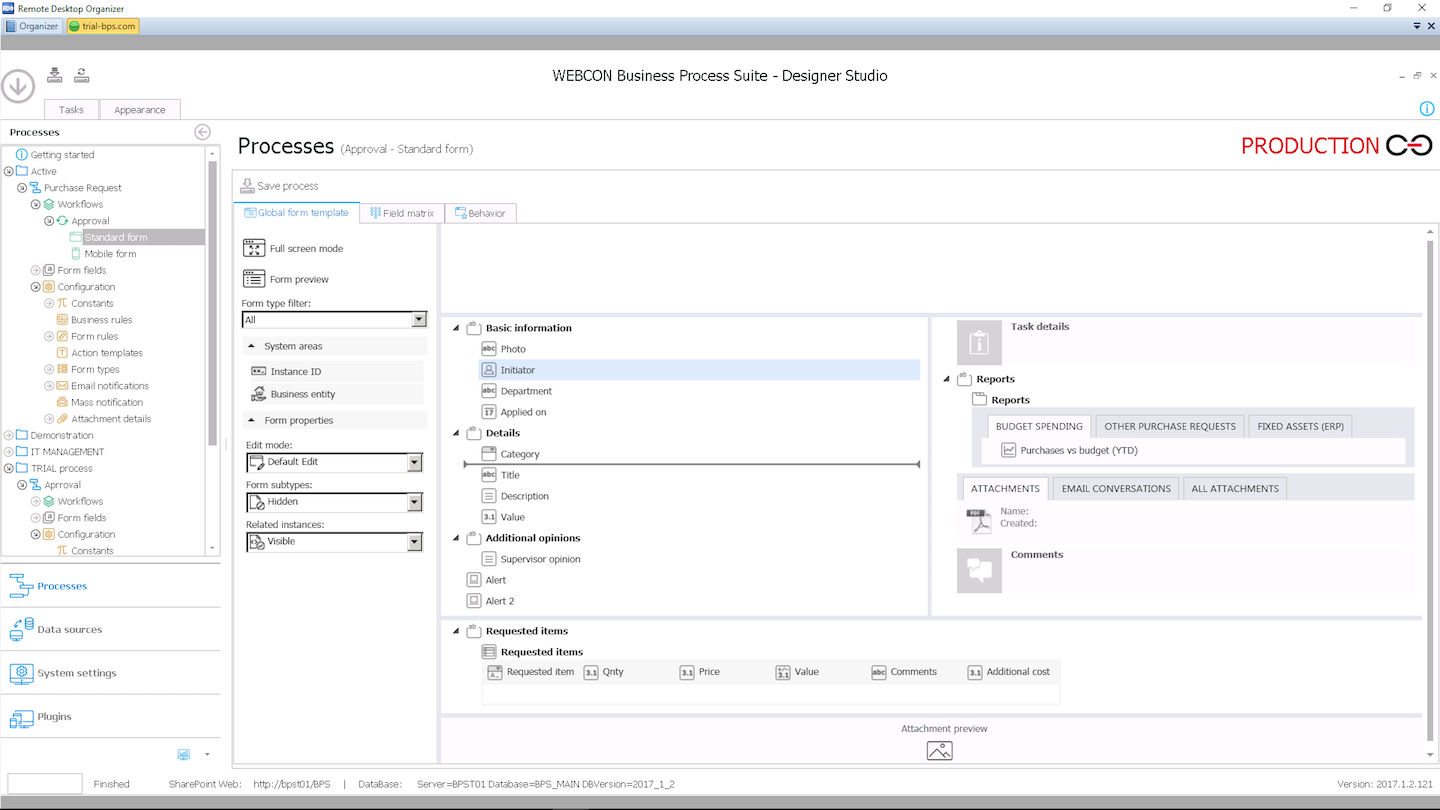The height and width of the screenshot is (810, 1440).
Task: Select the Plugins section icon
Action: click(22, 717)
